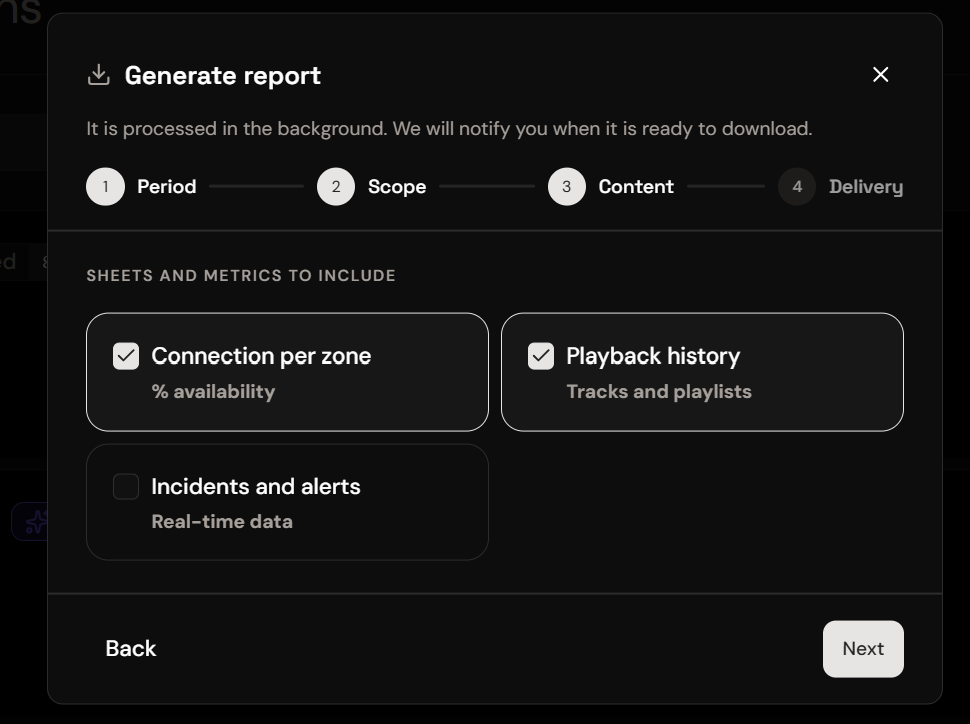Select the Tracks and playlists card

702,372
